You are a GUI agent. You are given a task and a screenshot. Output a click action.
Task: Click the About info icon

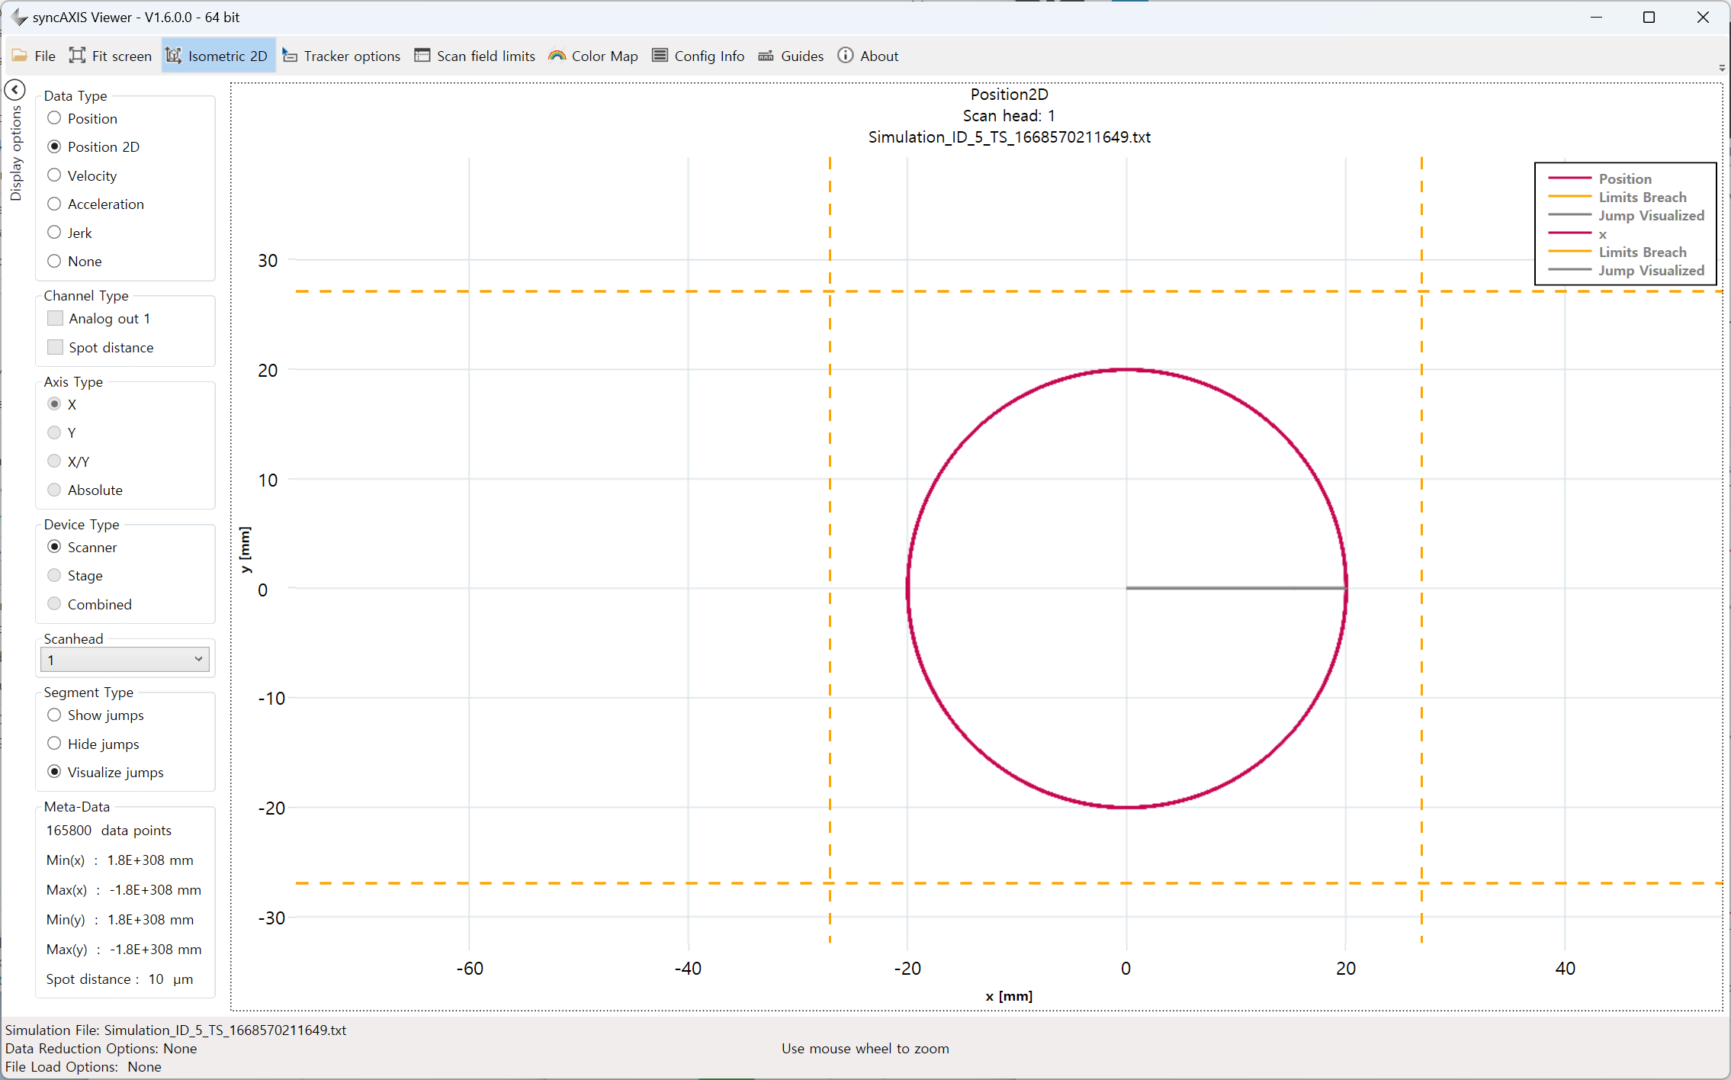pyautogui.click(x=845, y=56)
